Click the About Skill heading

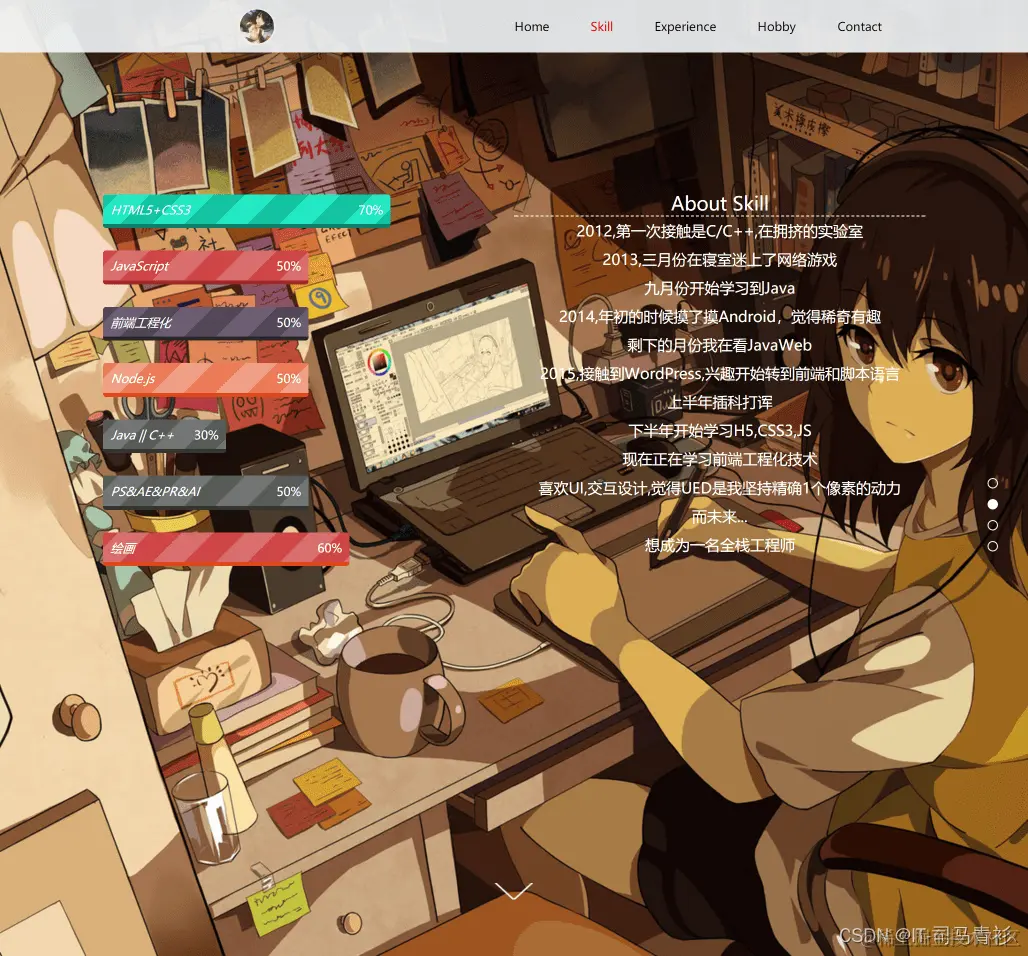tap(719, 204)
